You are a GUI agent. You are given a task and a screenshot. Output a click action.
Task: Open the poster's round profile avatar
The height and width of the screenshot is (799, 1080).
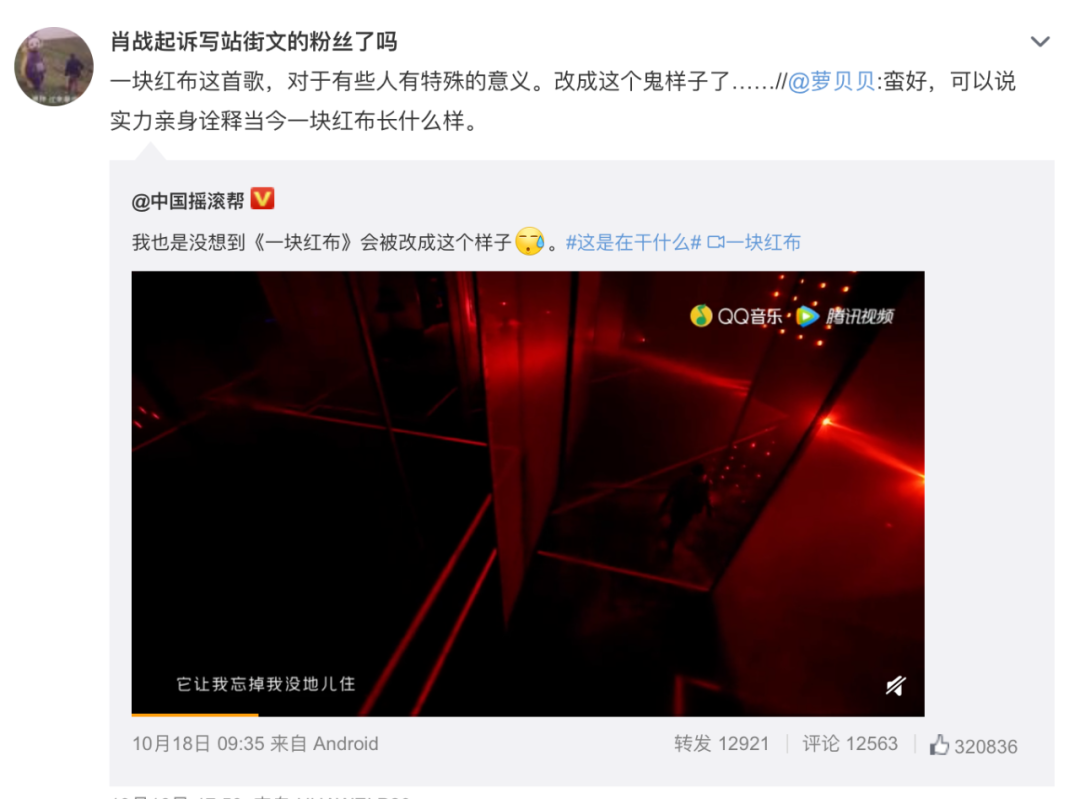click(54, 67)
